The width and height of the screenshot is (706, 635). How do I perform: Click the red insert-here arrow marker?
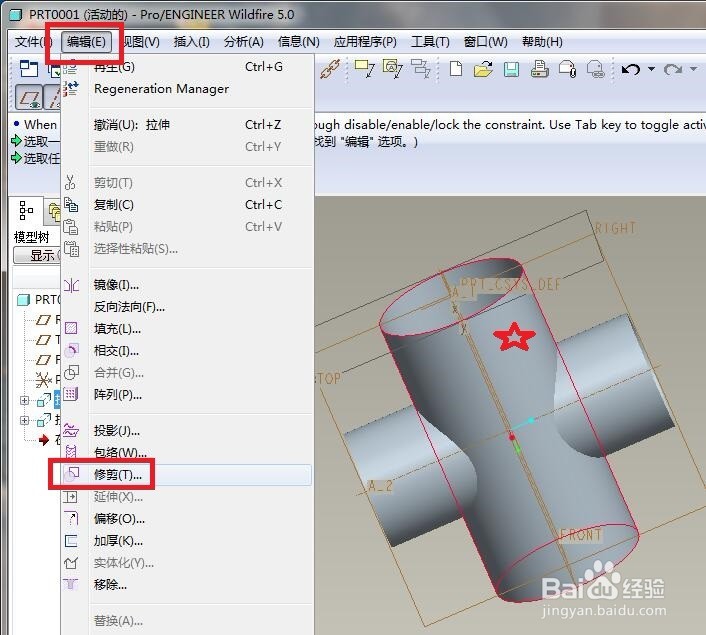coord(44,440)
